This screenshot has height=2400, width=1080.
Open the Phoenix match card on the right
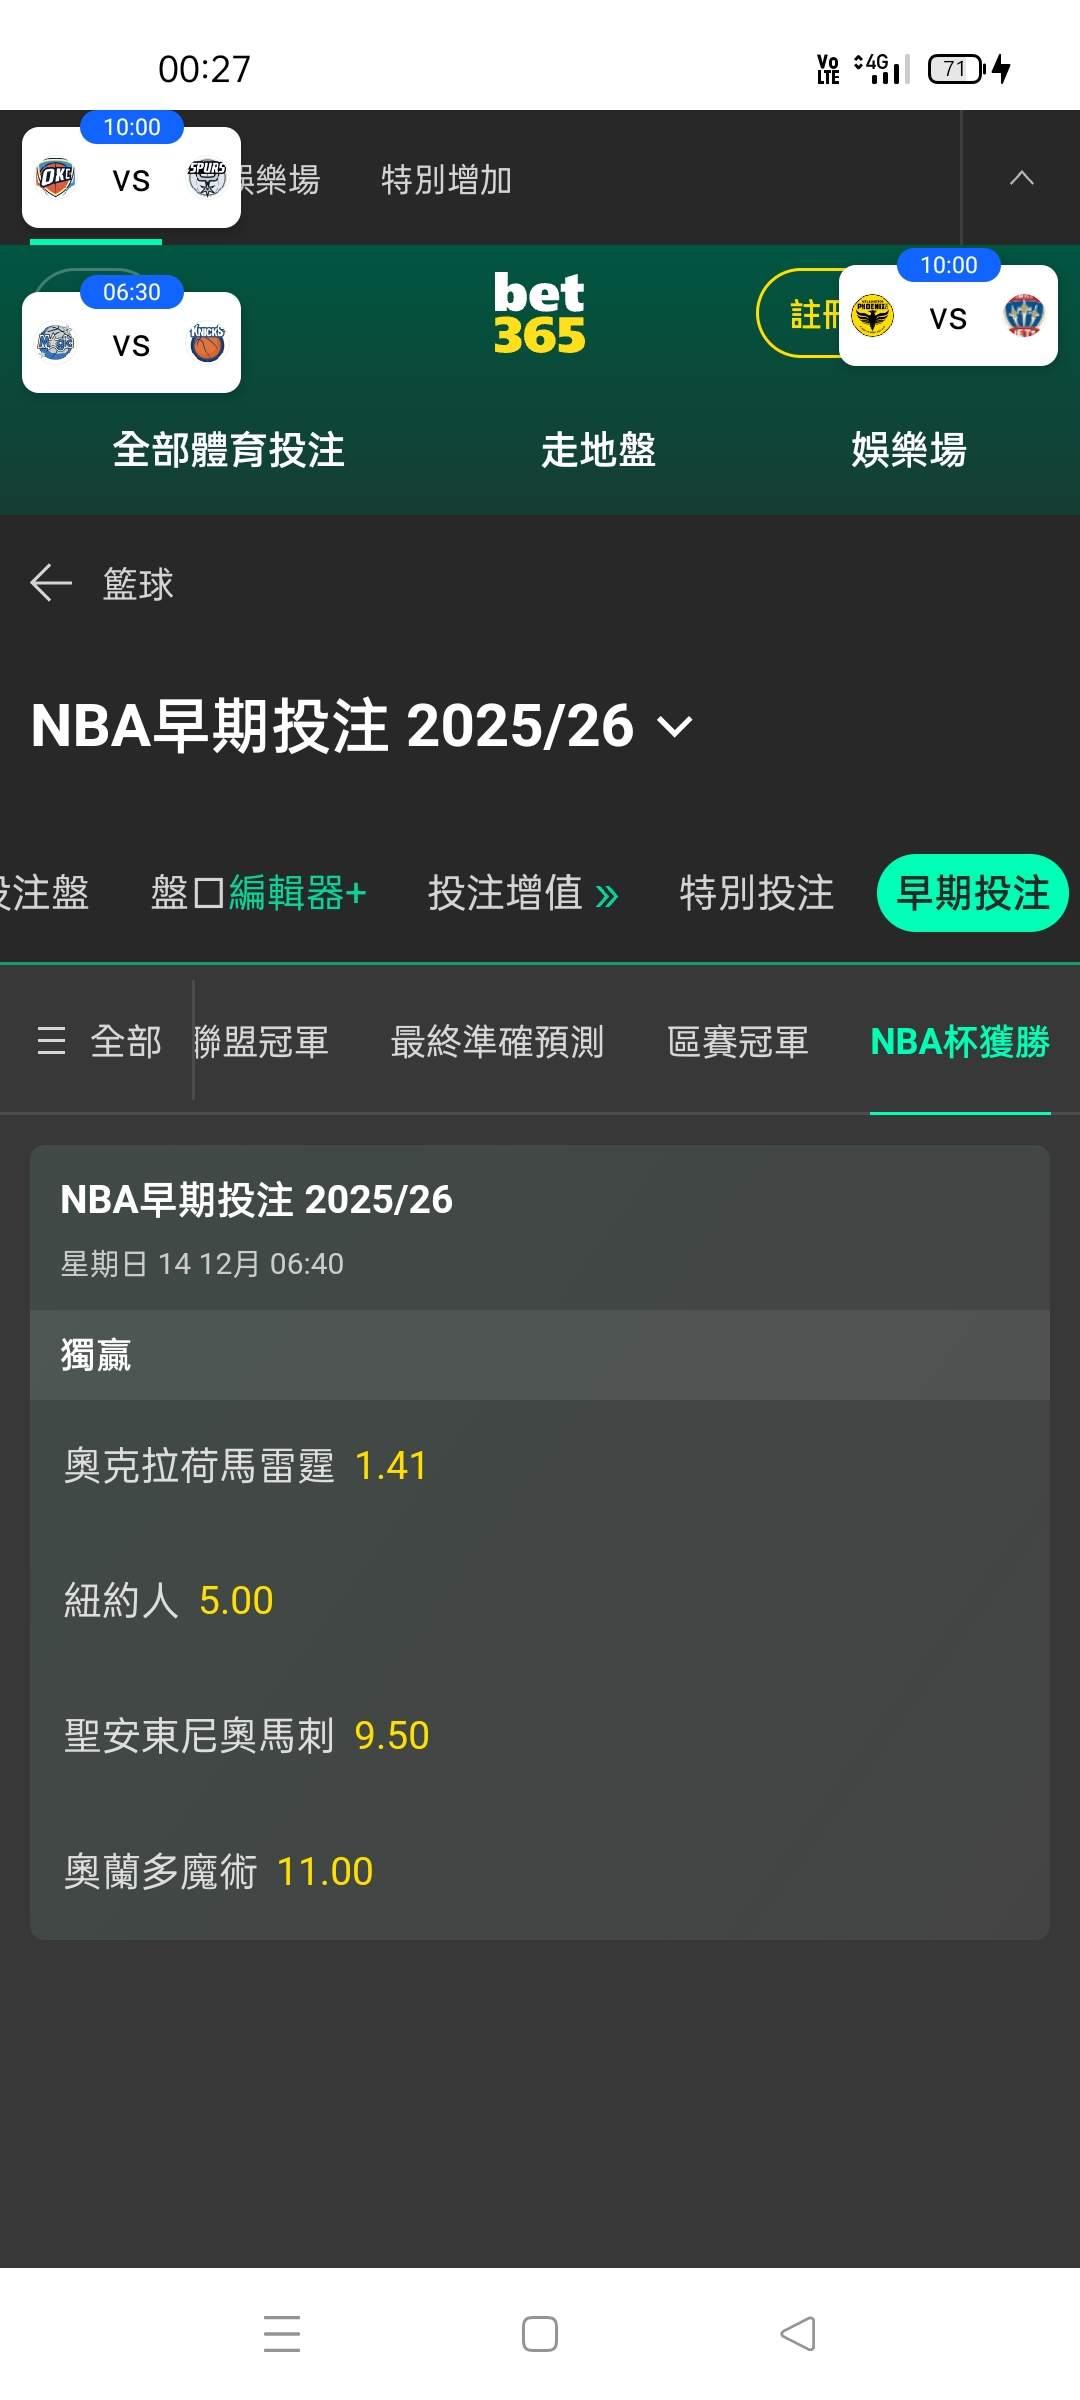point(947,316)
